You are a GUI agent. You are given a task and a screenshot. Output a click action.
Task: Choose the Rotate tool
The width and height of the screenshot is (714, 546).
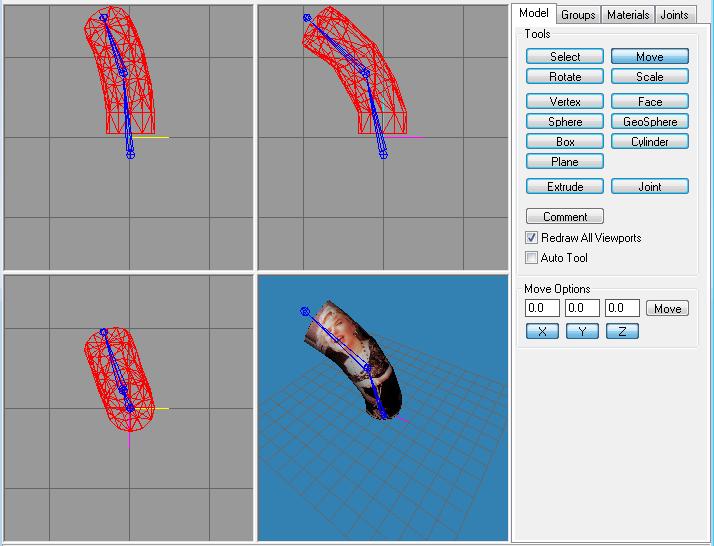(565, 77)
